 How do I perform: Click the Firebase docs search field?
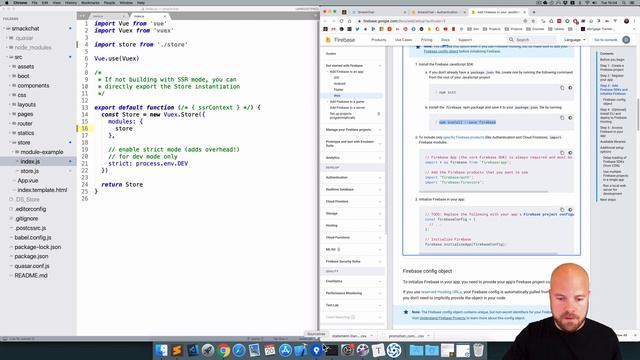point(531,40)
